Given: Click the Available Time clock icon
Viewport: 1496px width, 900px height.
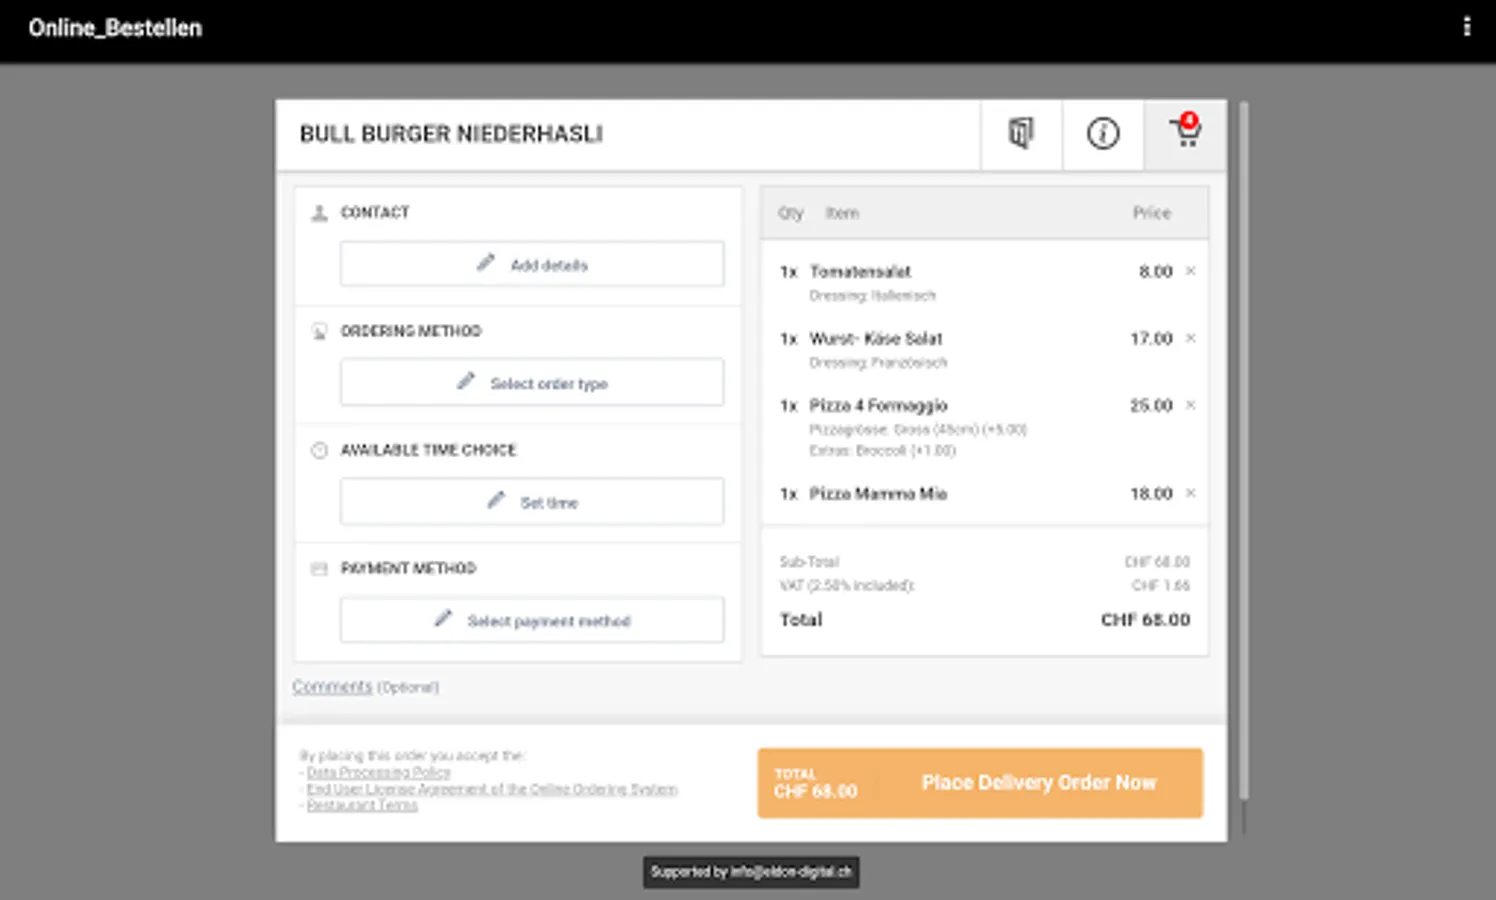Looking at the screenshot, I should coord(319,450).
